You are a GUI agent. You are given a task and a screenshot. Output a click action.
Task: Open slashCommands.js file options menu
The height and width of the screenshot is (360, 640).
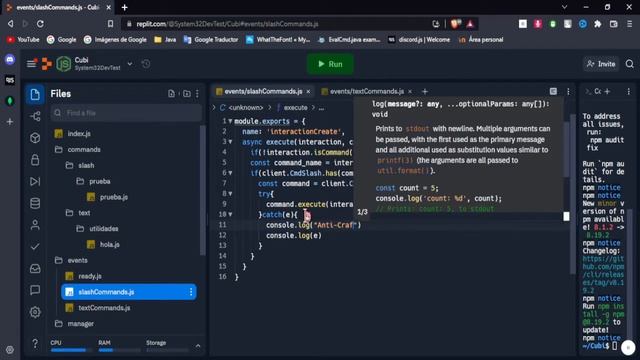tap(191, 292)
